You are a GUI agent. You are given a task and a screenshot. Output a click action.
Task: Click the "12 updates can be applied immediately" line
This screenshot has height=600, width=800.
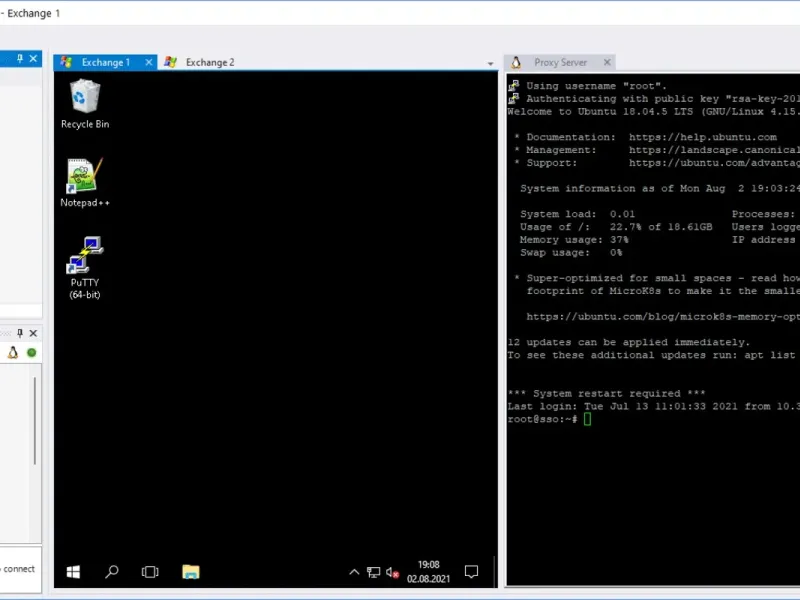[629, 342]
